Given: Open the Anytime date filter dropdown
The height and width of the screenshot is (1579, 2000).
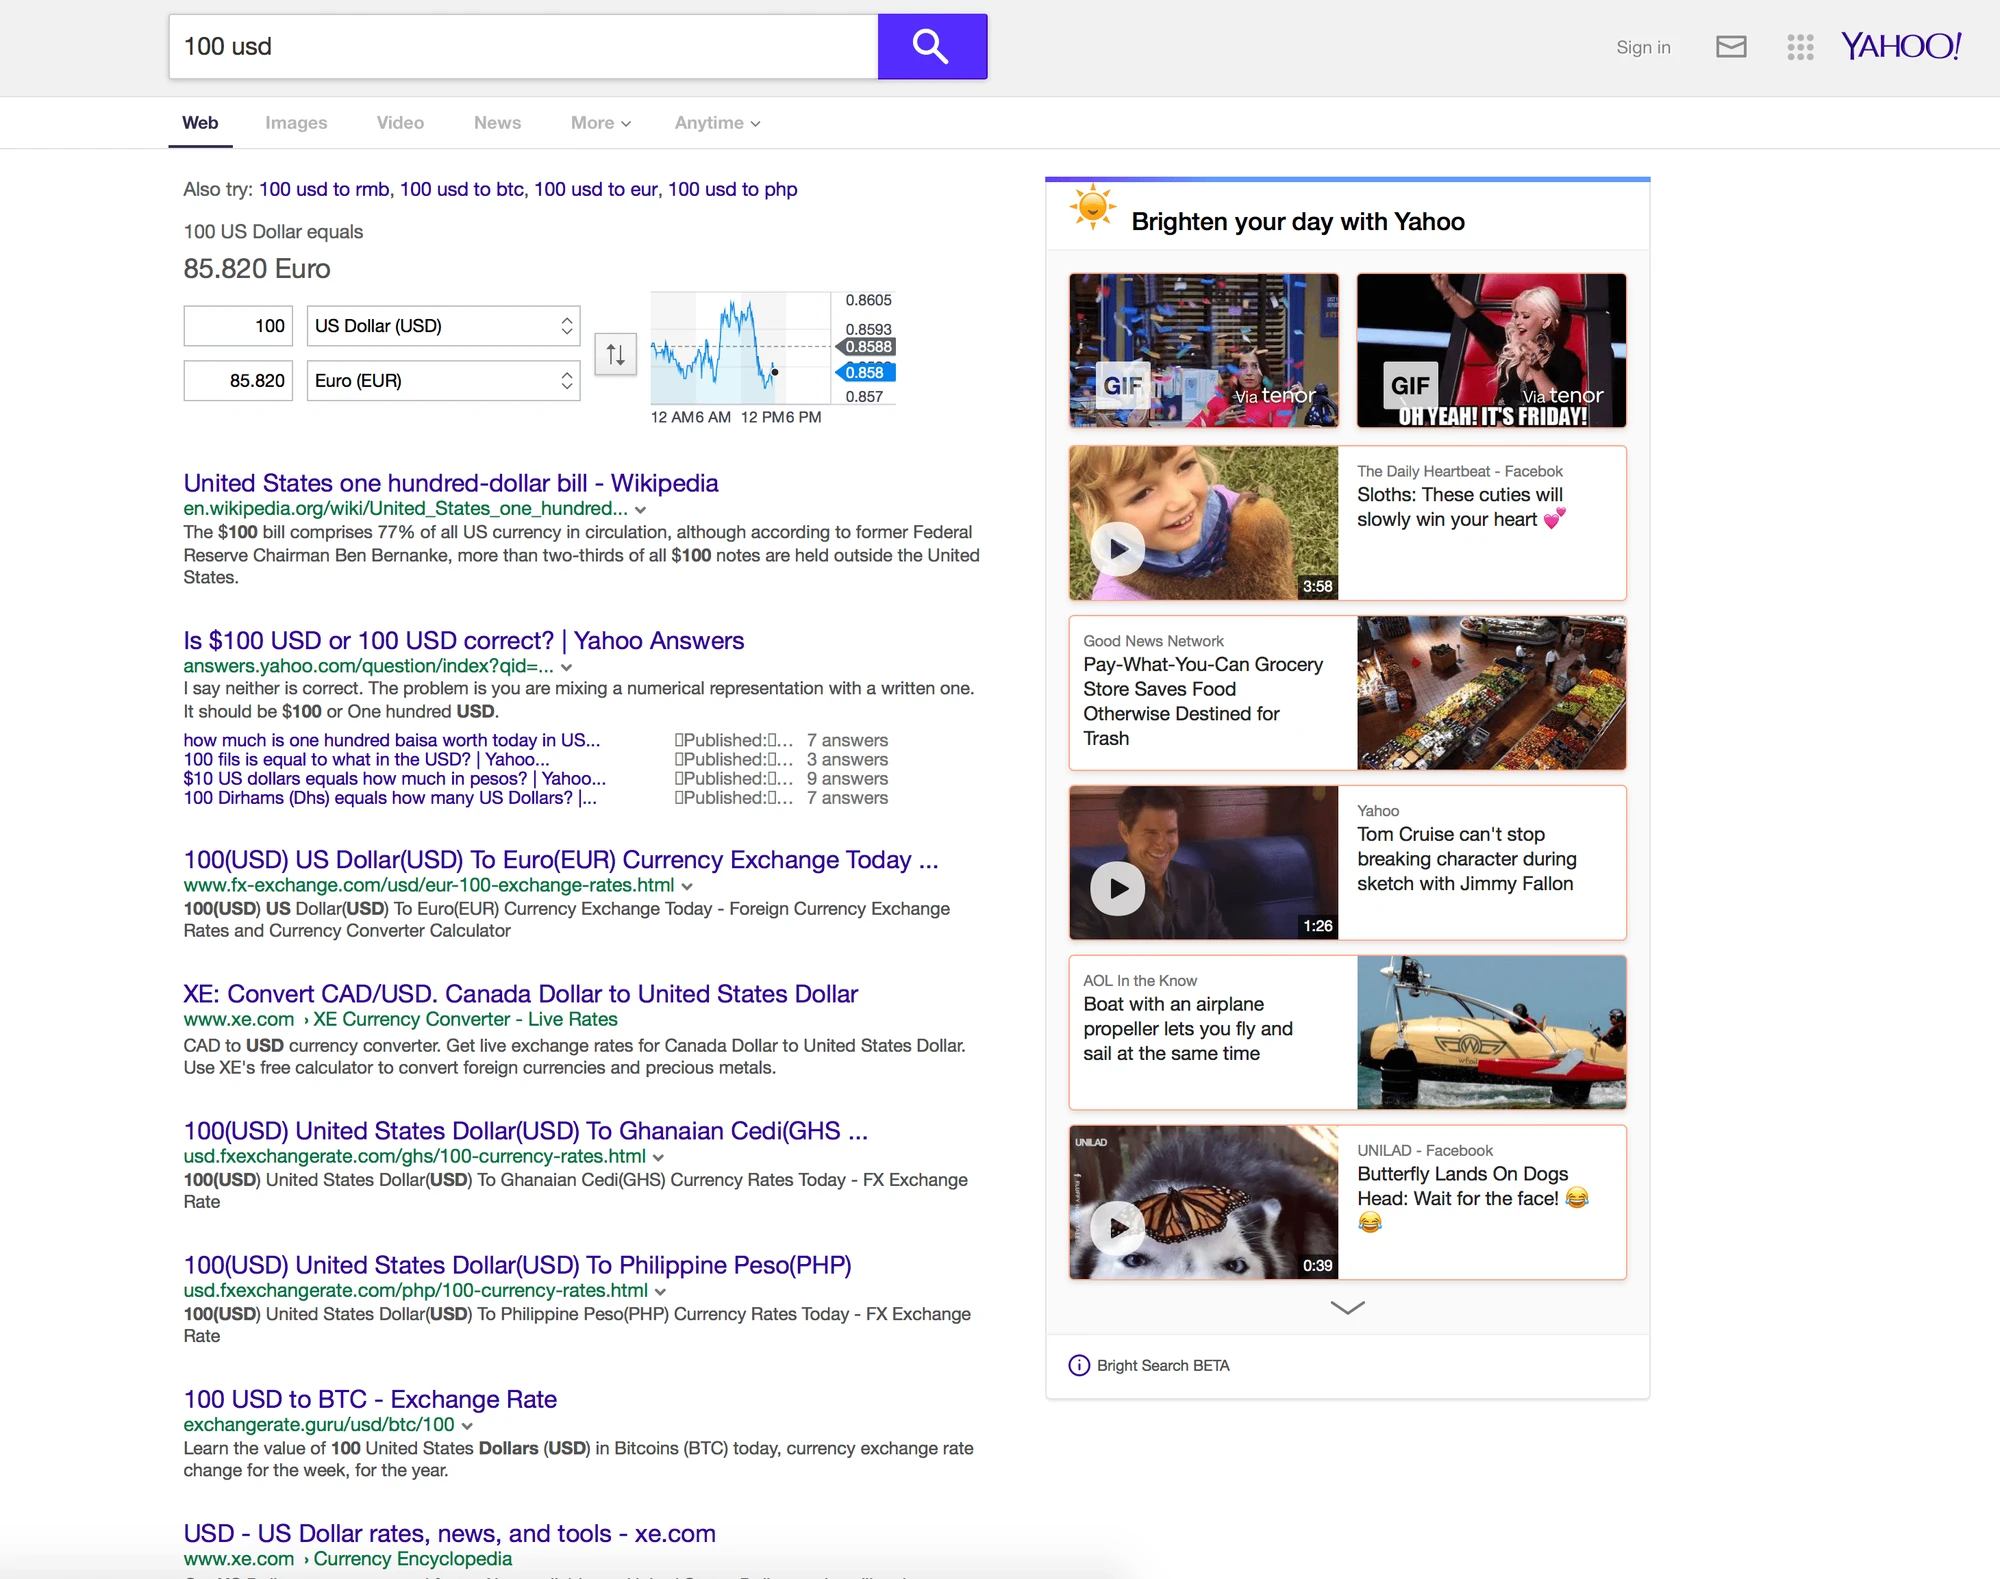Looking at the screenshot, I should pyautogui.click(x=717, y=123).
